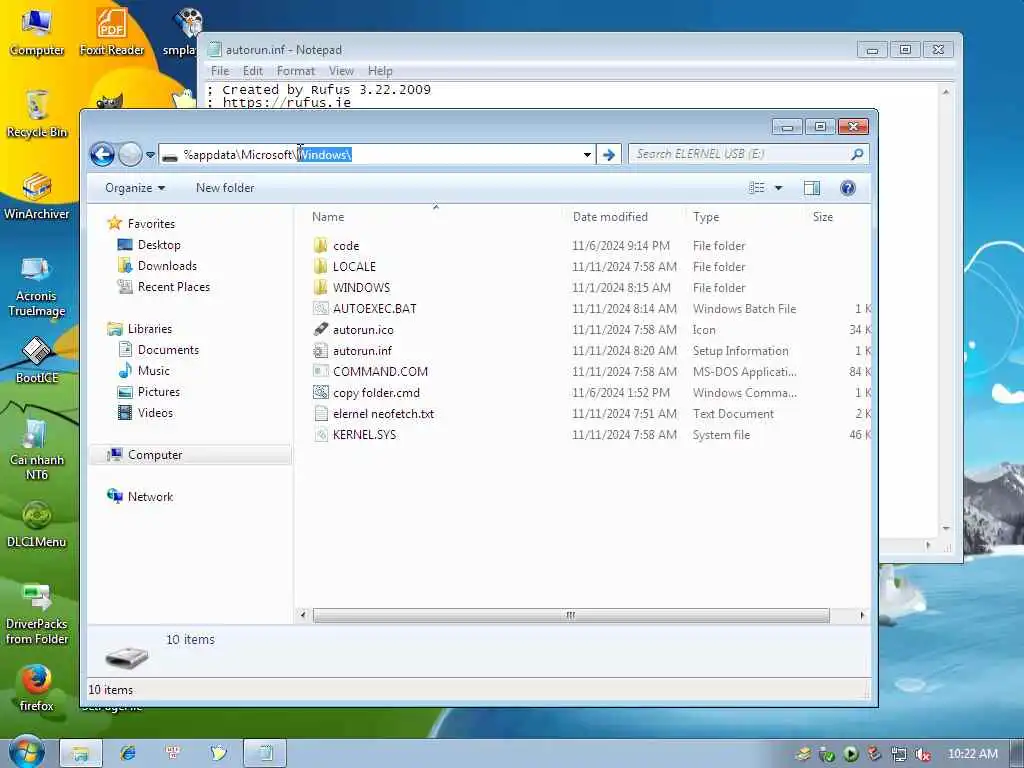
Task: Select the elernel neofetch.txt file
Action: [x=383, y=413]
